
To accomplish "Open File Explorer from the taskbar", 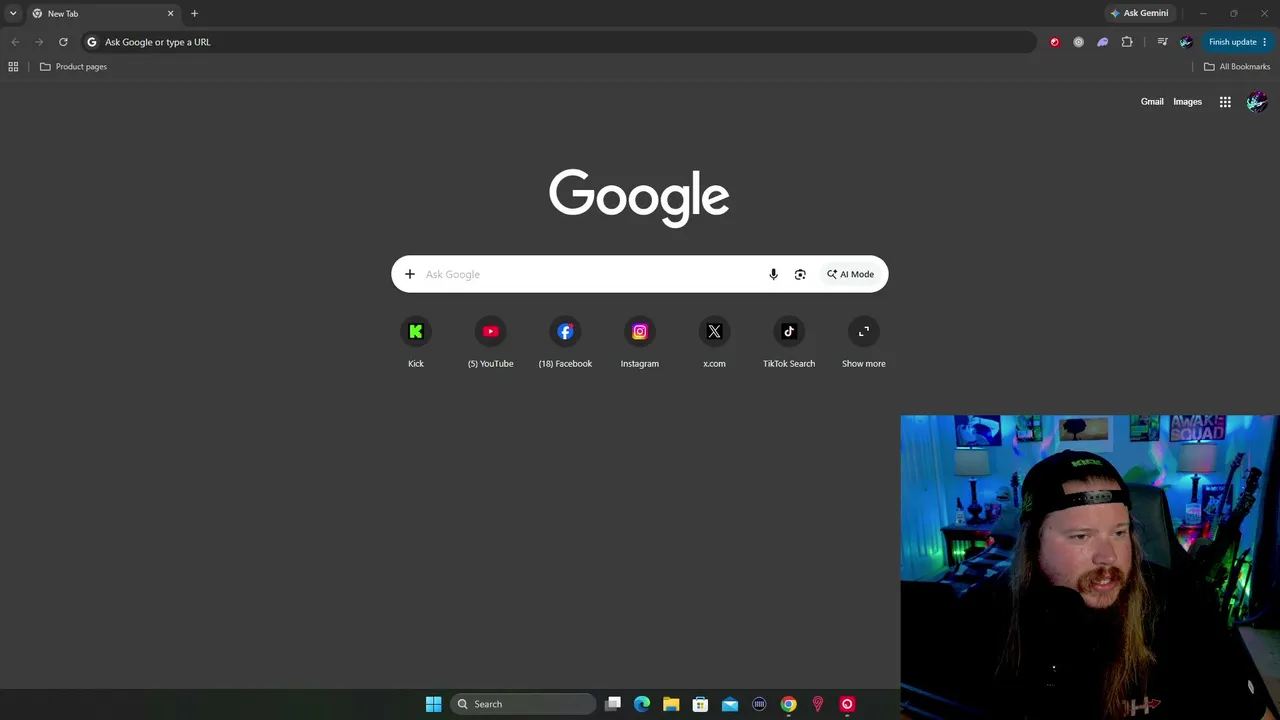I will [x=671, y=704].
